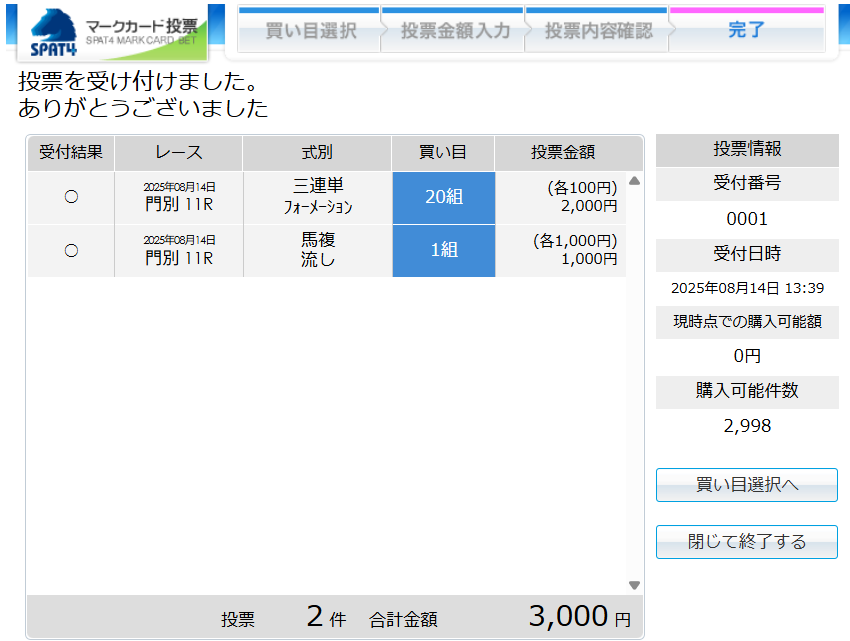Click the timestamp 2025年08月14日 13:39
Screen dimensions: 850x641
click(747, 288)
